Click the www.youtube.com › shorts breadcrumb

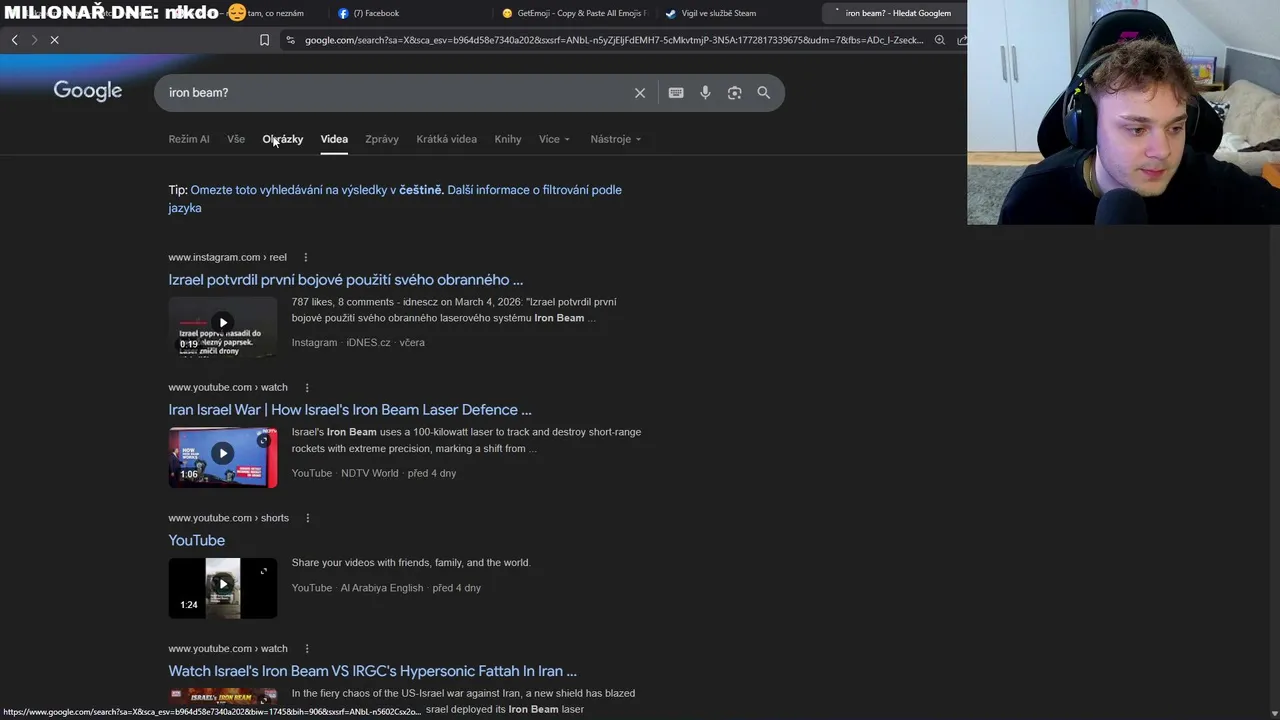228,518
